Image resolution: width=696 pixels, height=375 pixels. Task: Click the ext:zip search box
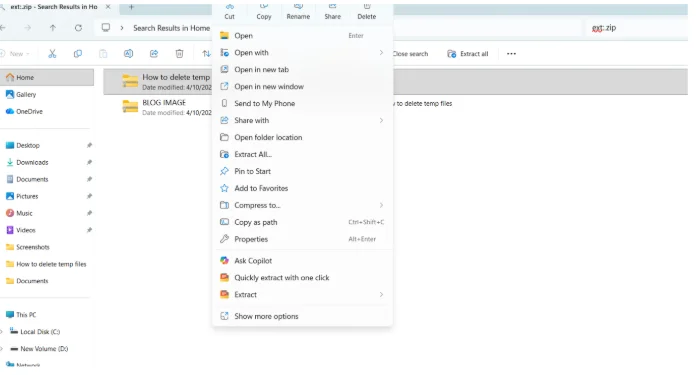click(637, 28)
